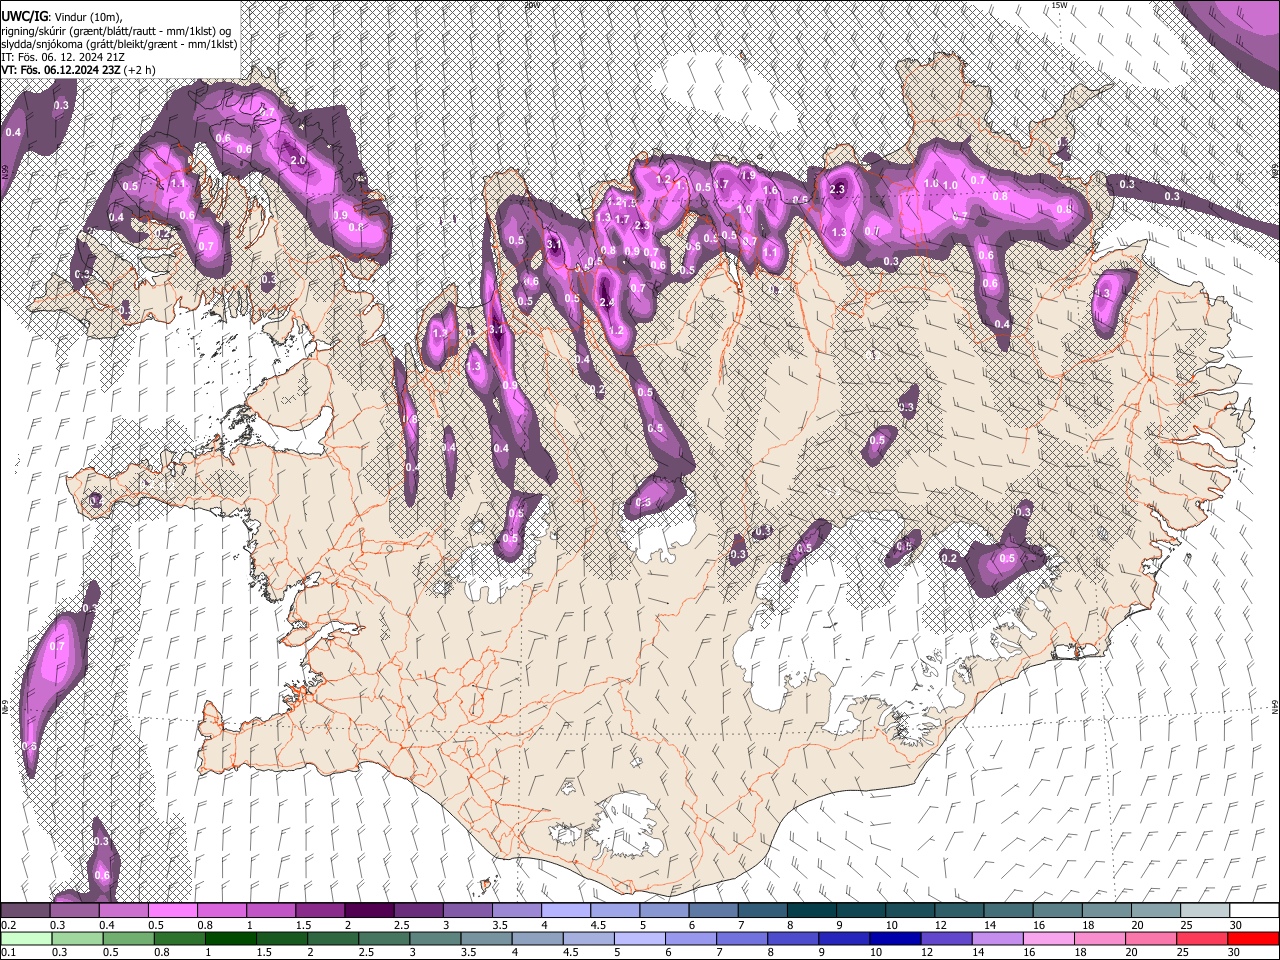The height and width of the screenshot is (960, 1280).
Task: Click the '0.1' label on lower legend scale
Action: tap(8, 952)
